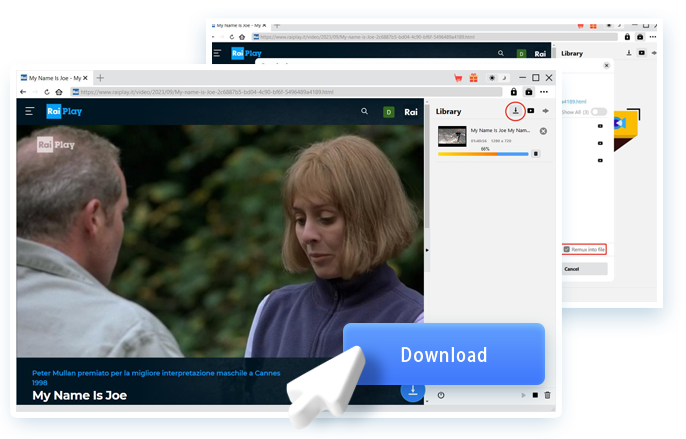Click the red shopping cart icon
This screenshot has width=686, height=439.
[x=458, y=78]
